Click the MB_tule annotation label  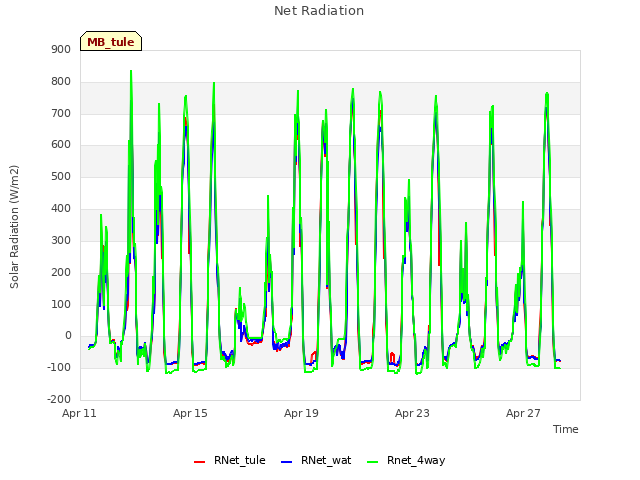(111, 41)
